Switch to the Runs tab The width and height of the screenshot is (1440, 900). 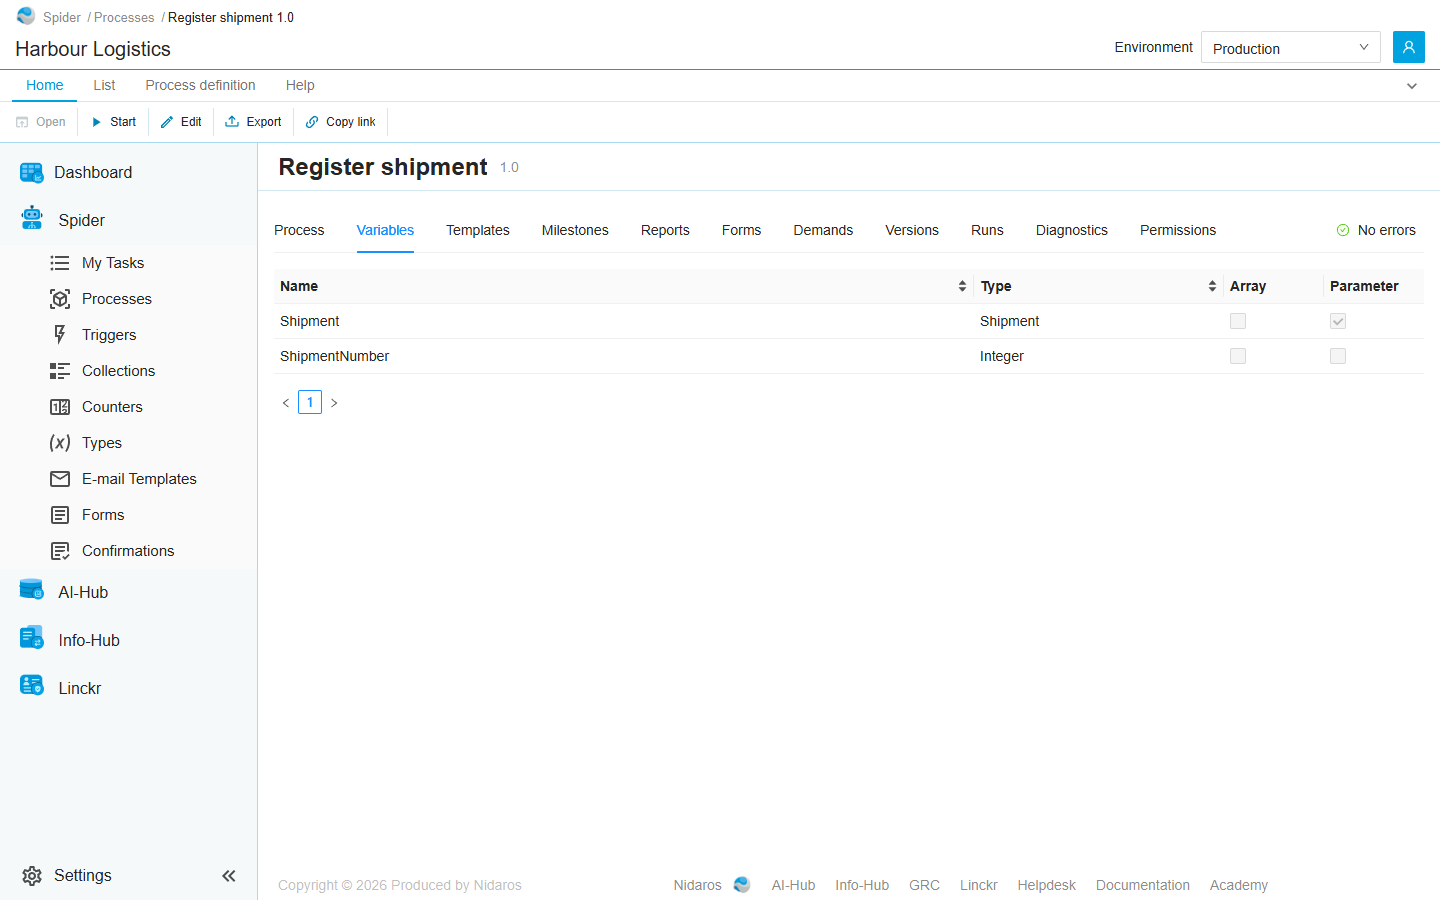click(987, 230)
